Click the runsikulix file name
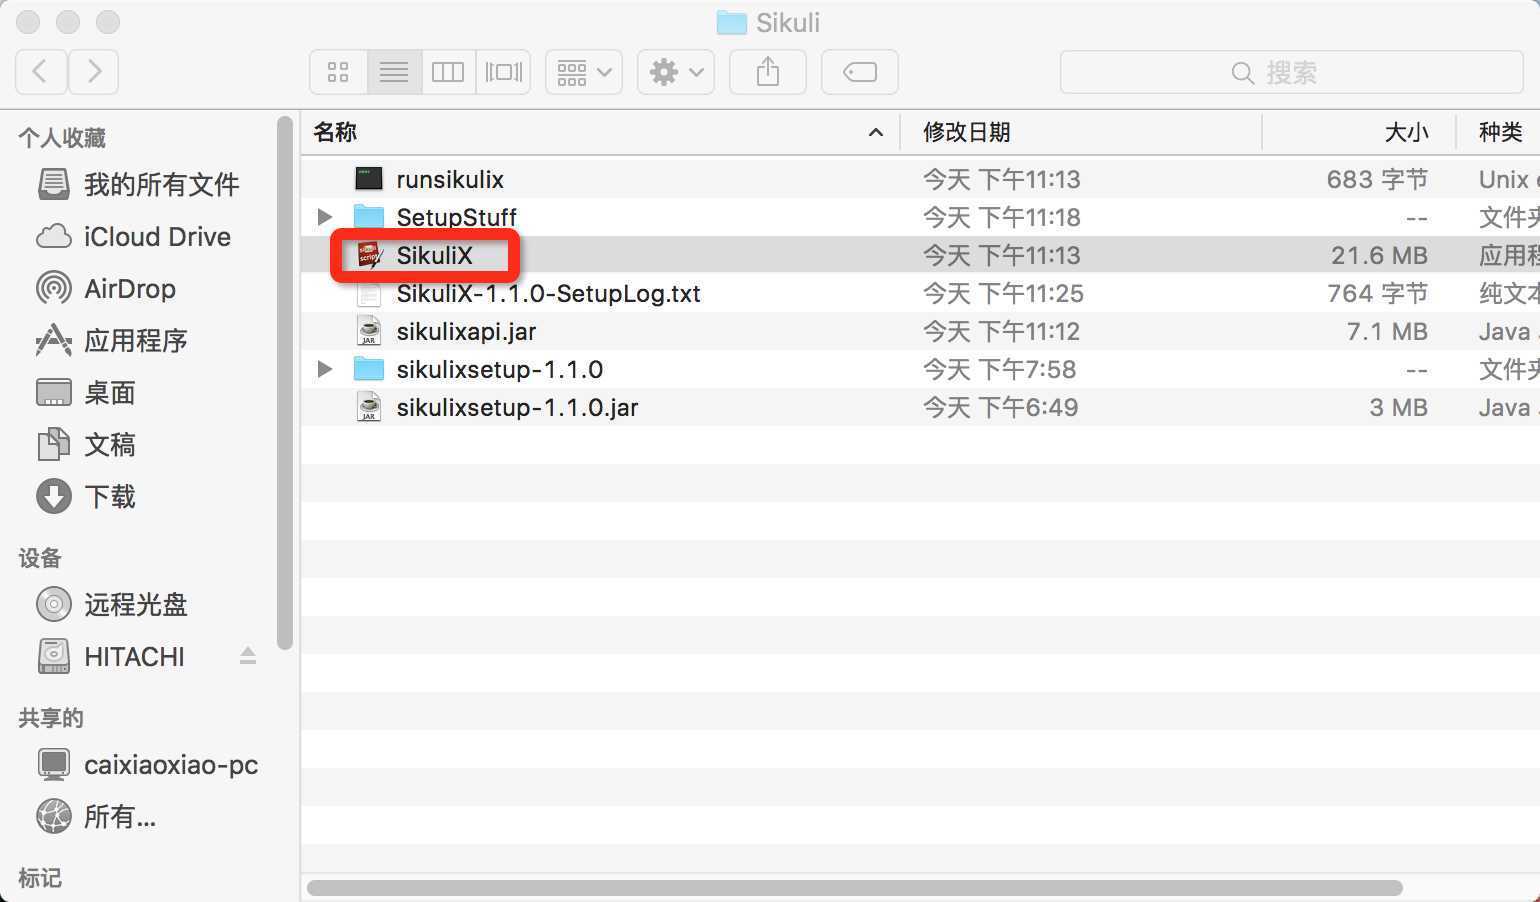The width and height of the screenshot is (1540, 902). [x=450, y=179]
